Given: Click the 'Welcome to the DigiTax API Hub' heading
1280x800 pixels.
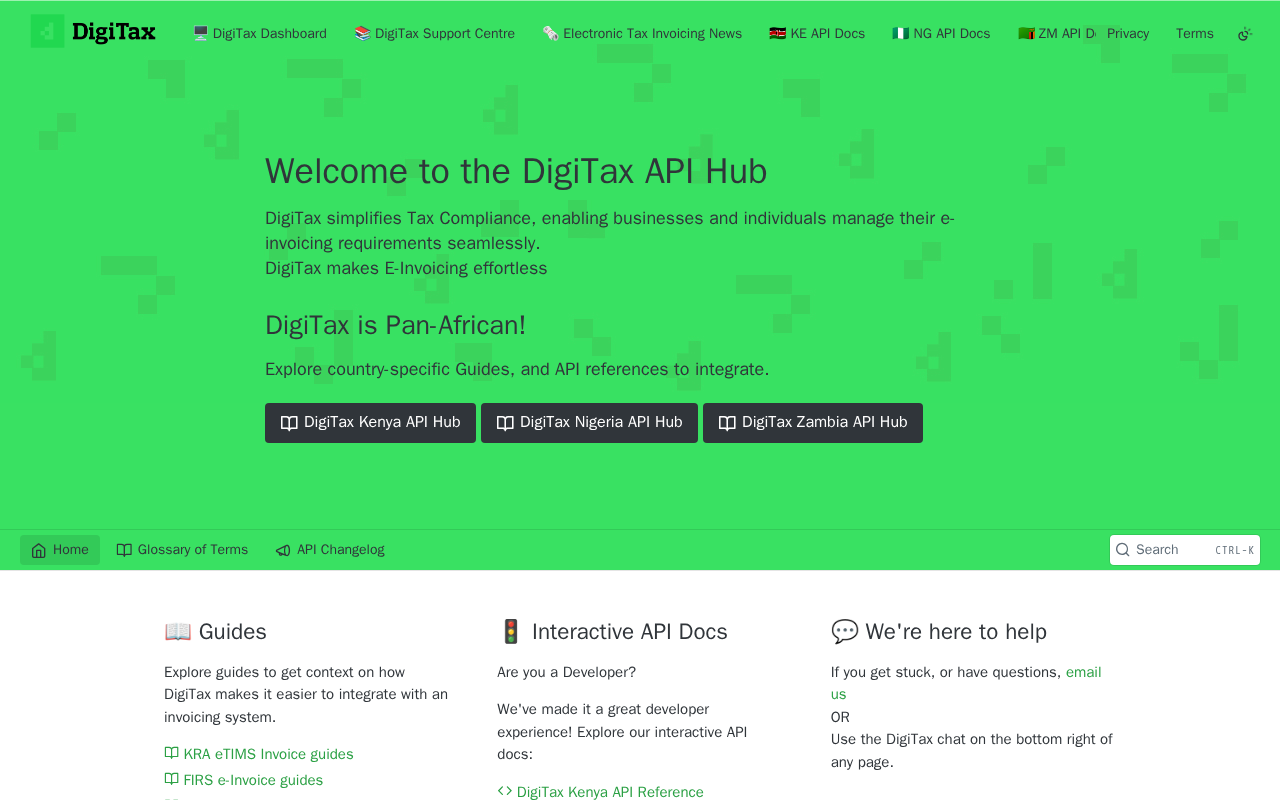Looking at the screenshot, I should point(516,171).
